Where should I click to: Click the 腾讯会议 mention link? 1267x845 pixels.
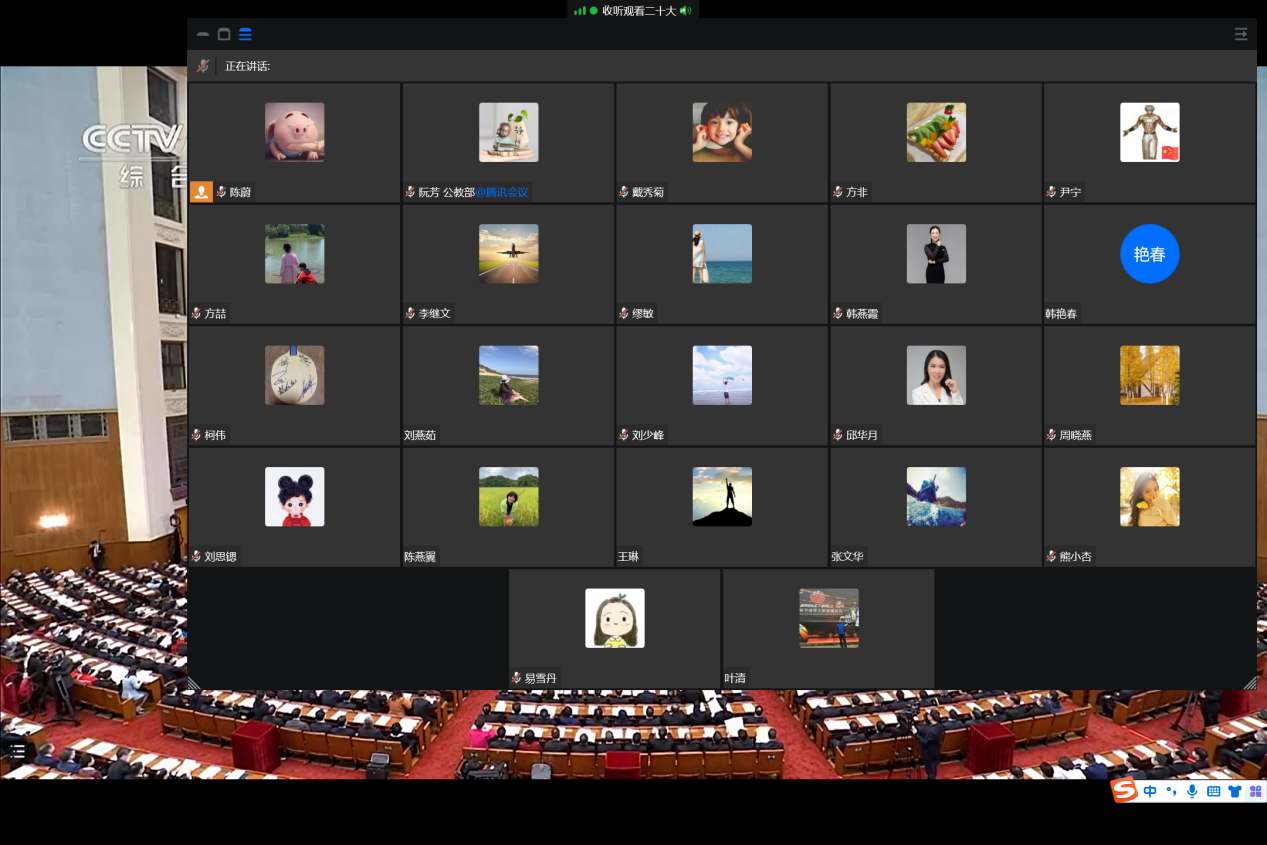point(501,192)
